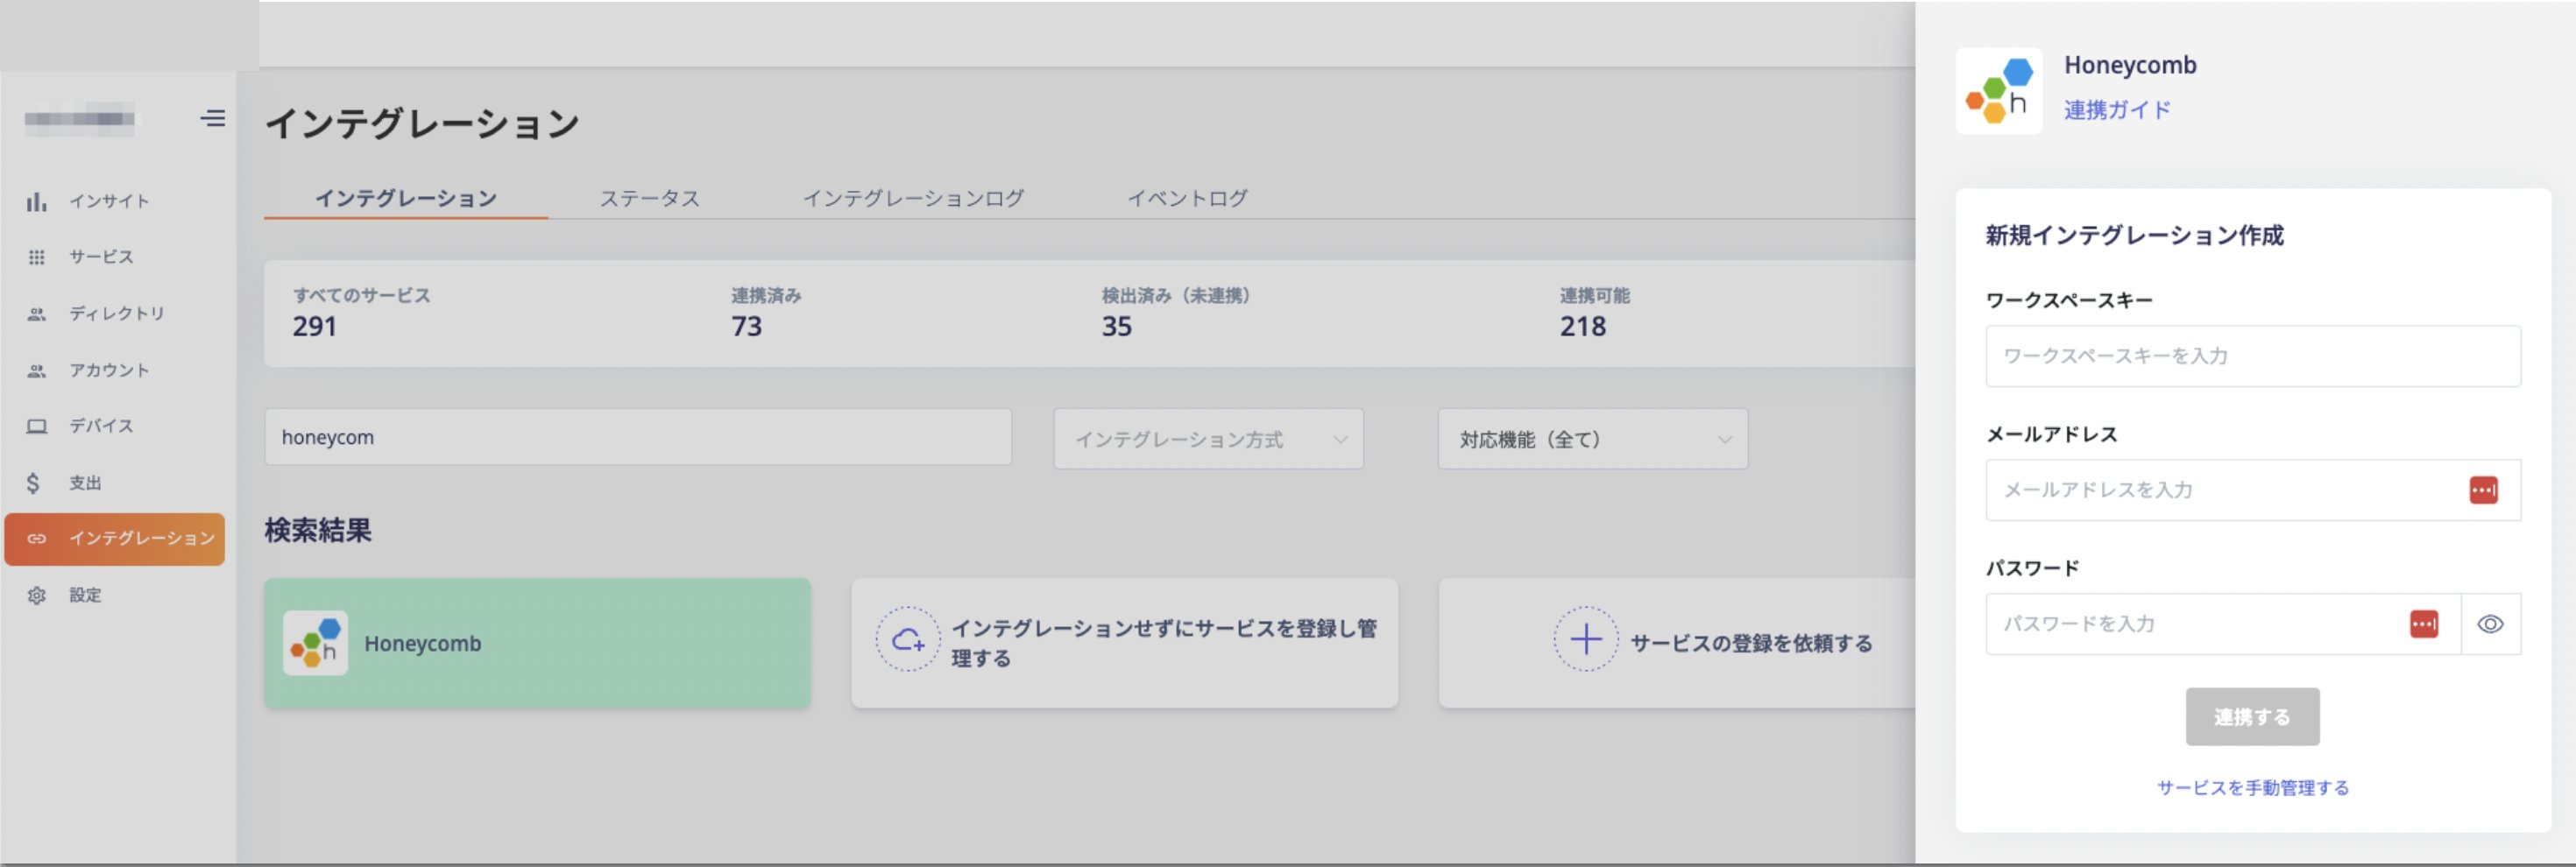Switch to the インテグレーションログ tab
Viewport: 2576px width, 867px height.
[x=914, y=198]
